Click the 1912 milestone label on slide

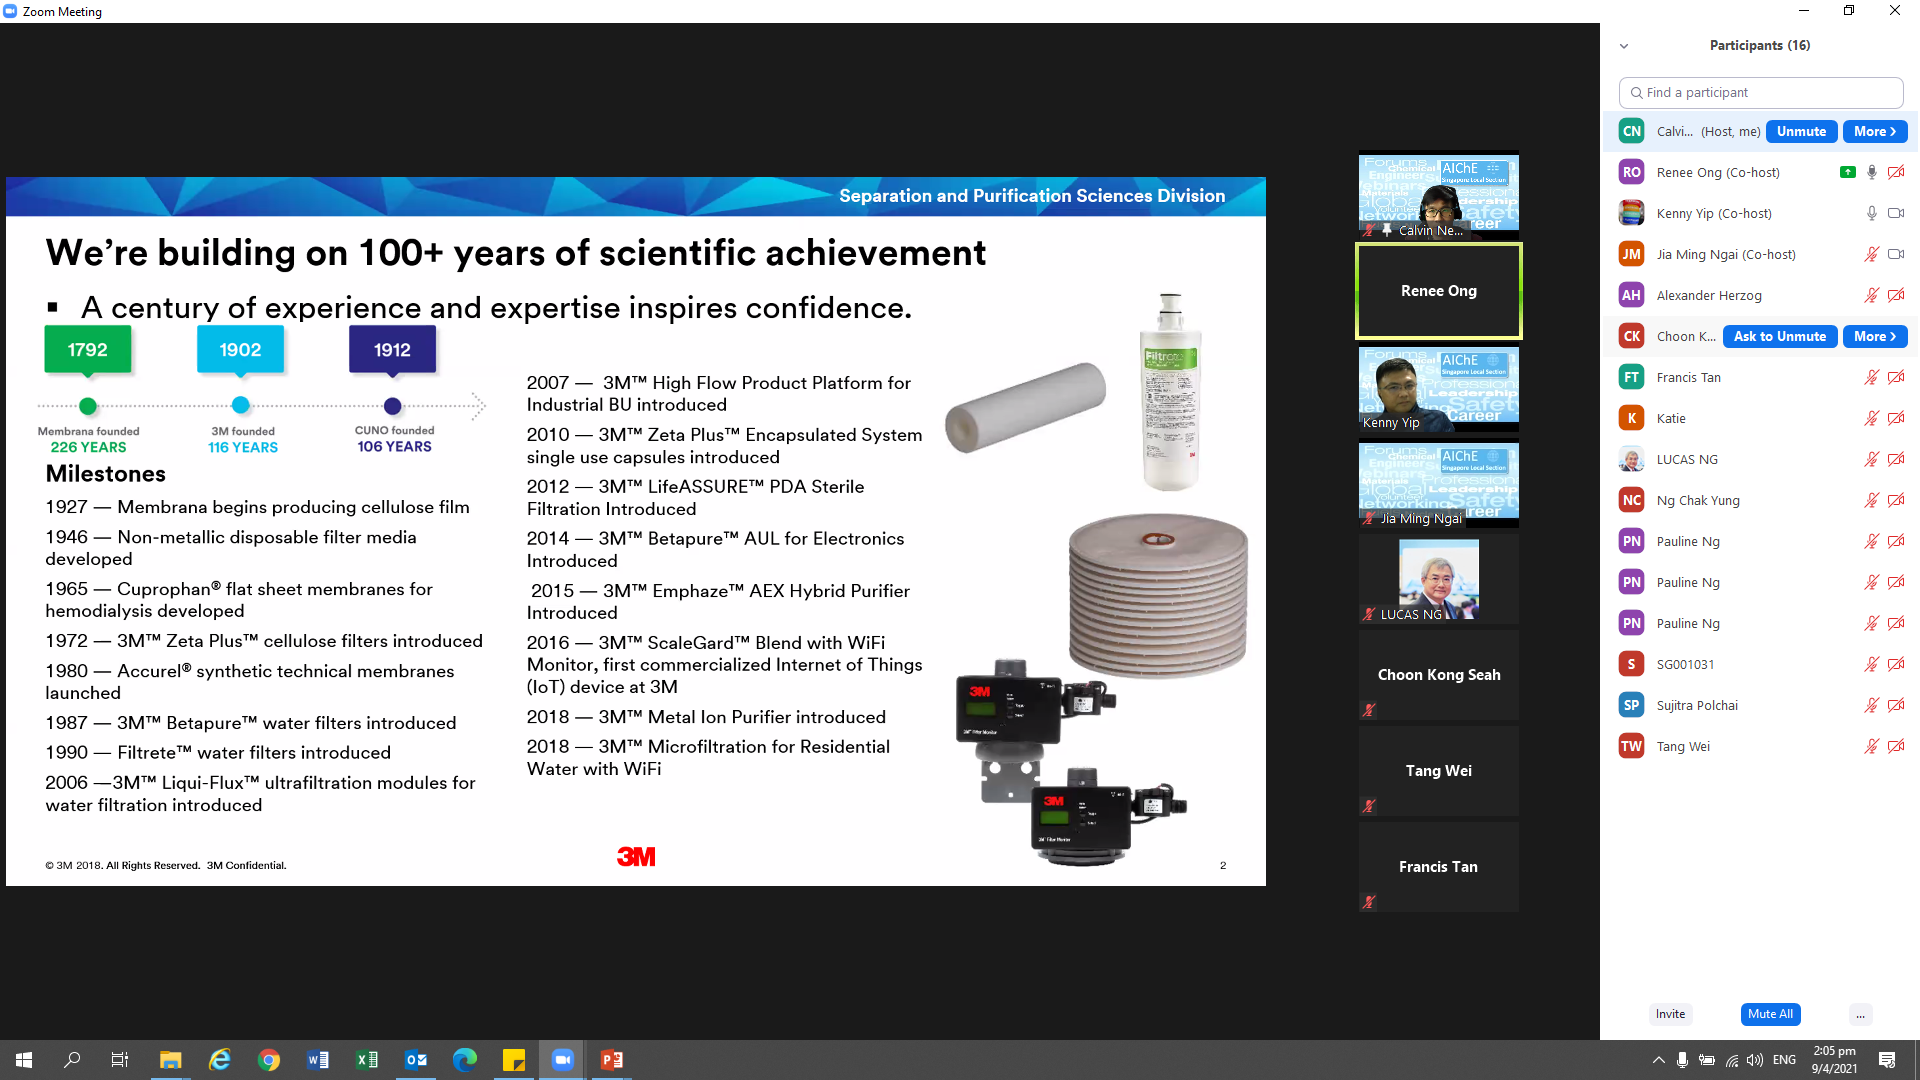[392, 350]
